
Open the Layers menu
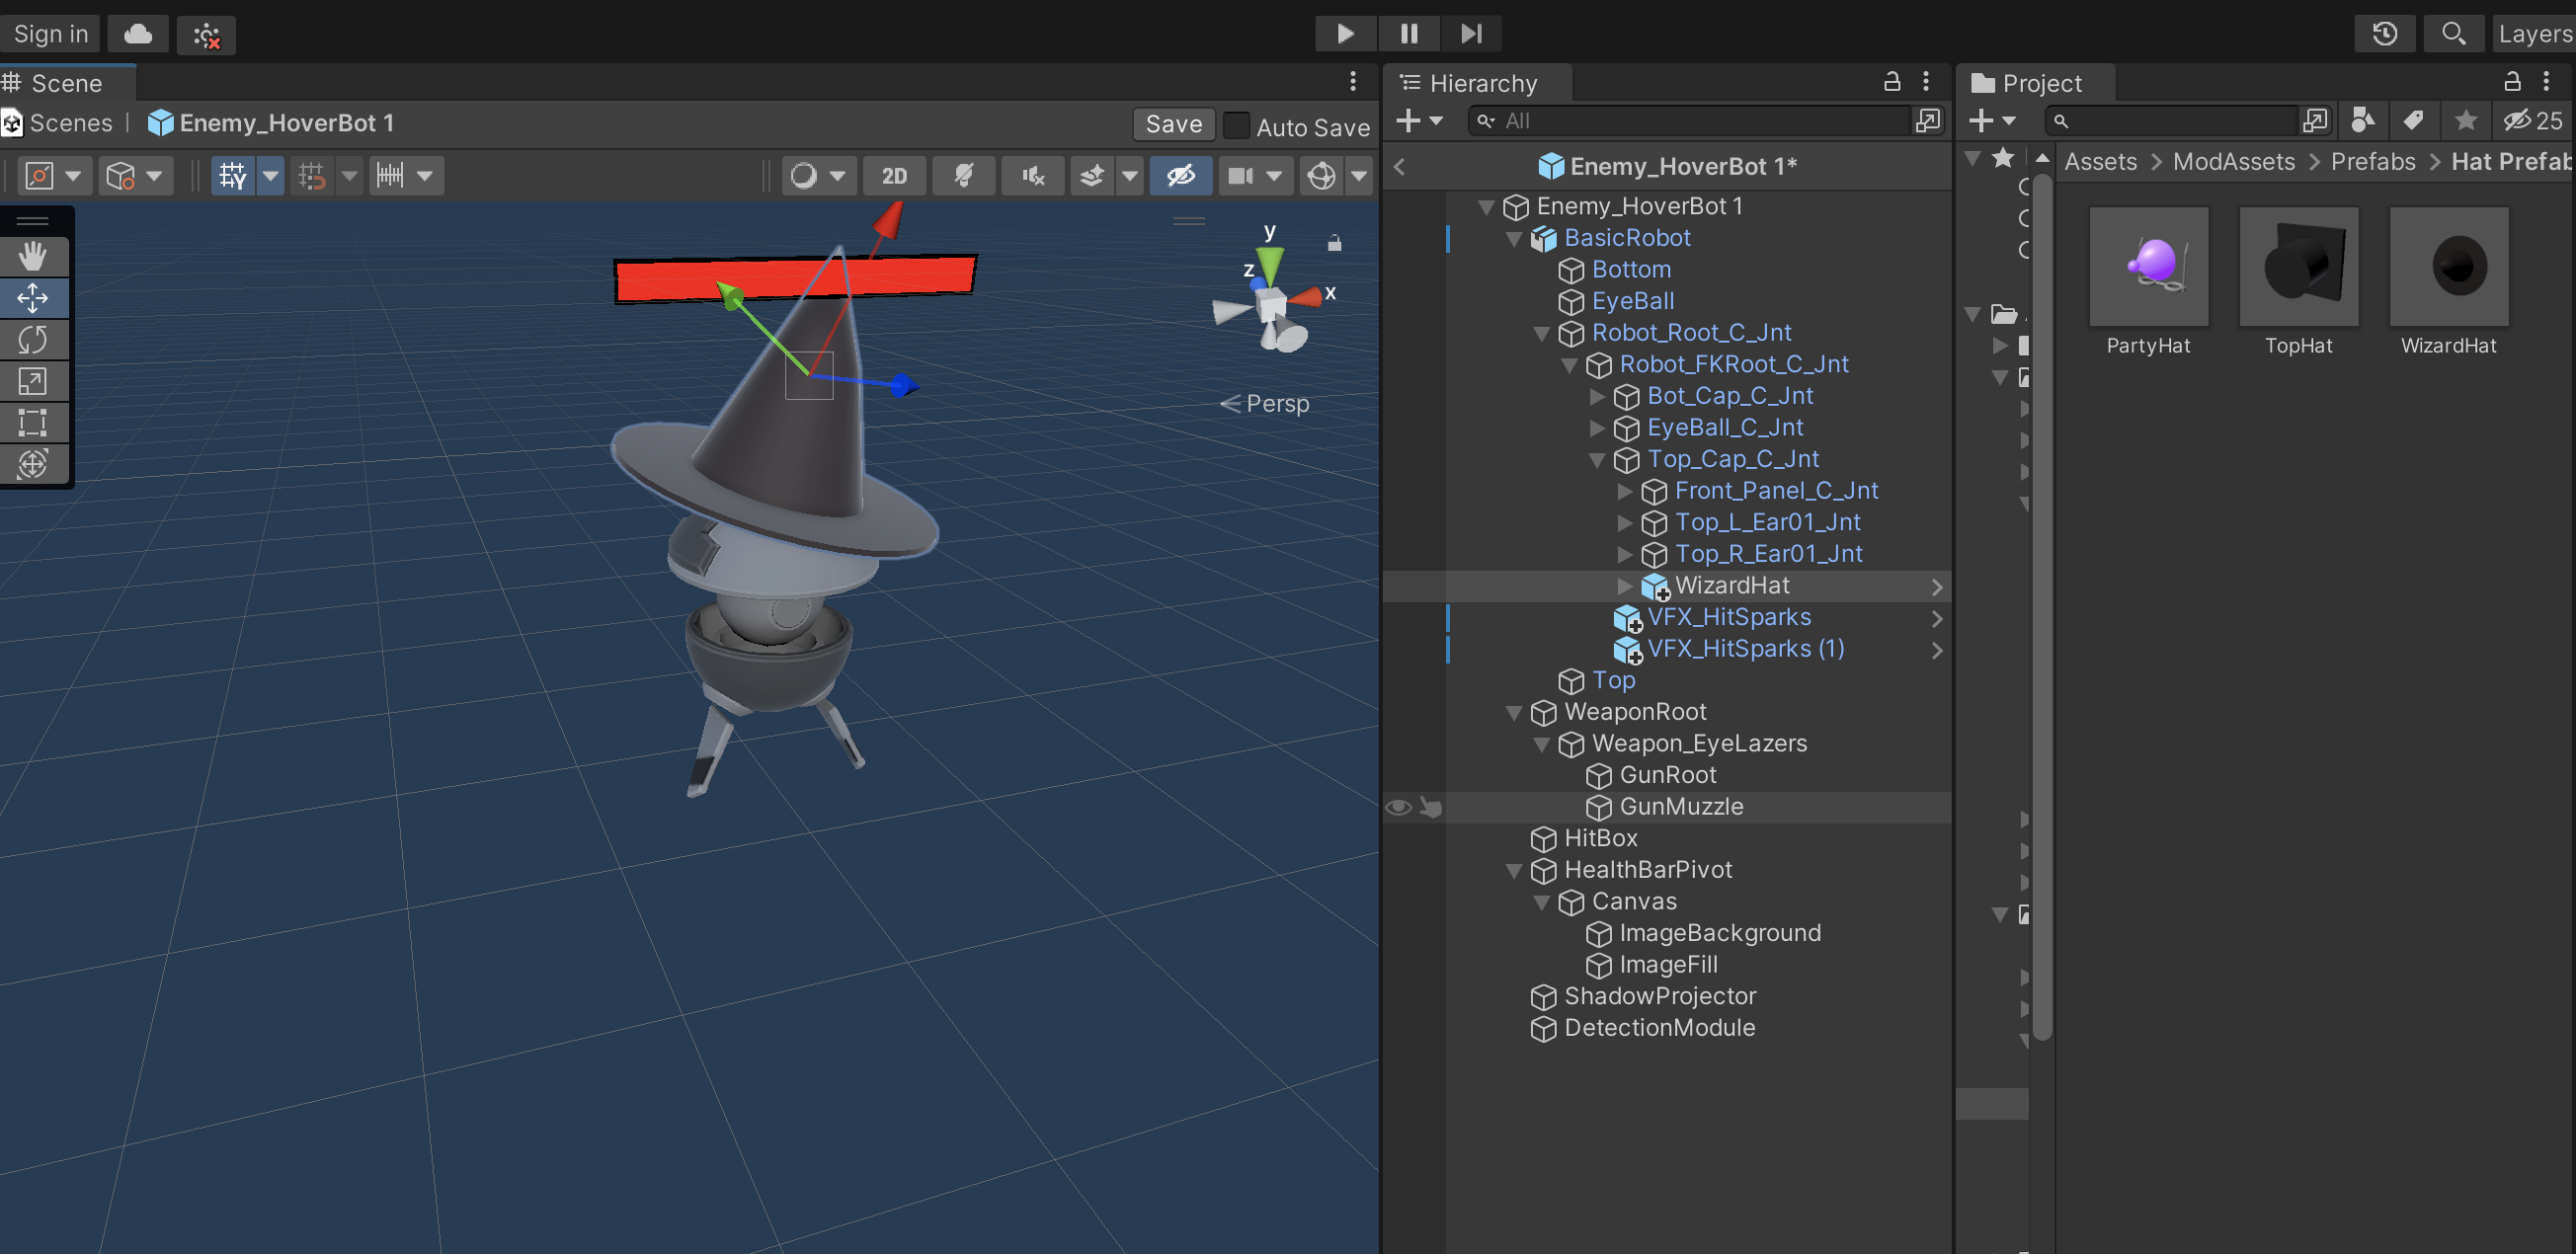[x=2533, y=33]
